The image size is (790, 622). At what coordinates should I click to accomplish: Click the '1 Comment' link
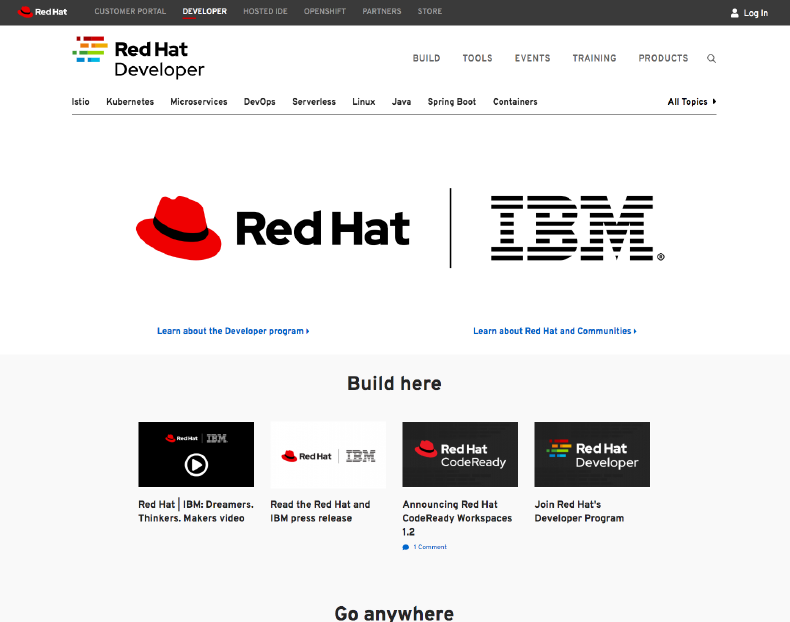[x=430, y=547]
